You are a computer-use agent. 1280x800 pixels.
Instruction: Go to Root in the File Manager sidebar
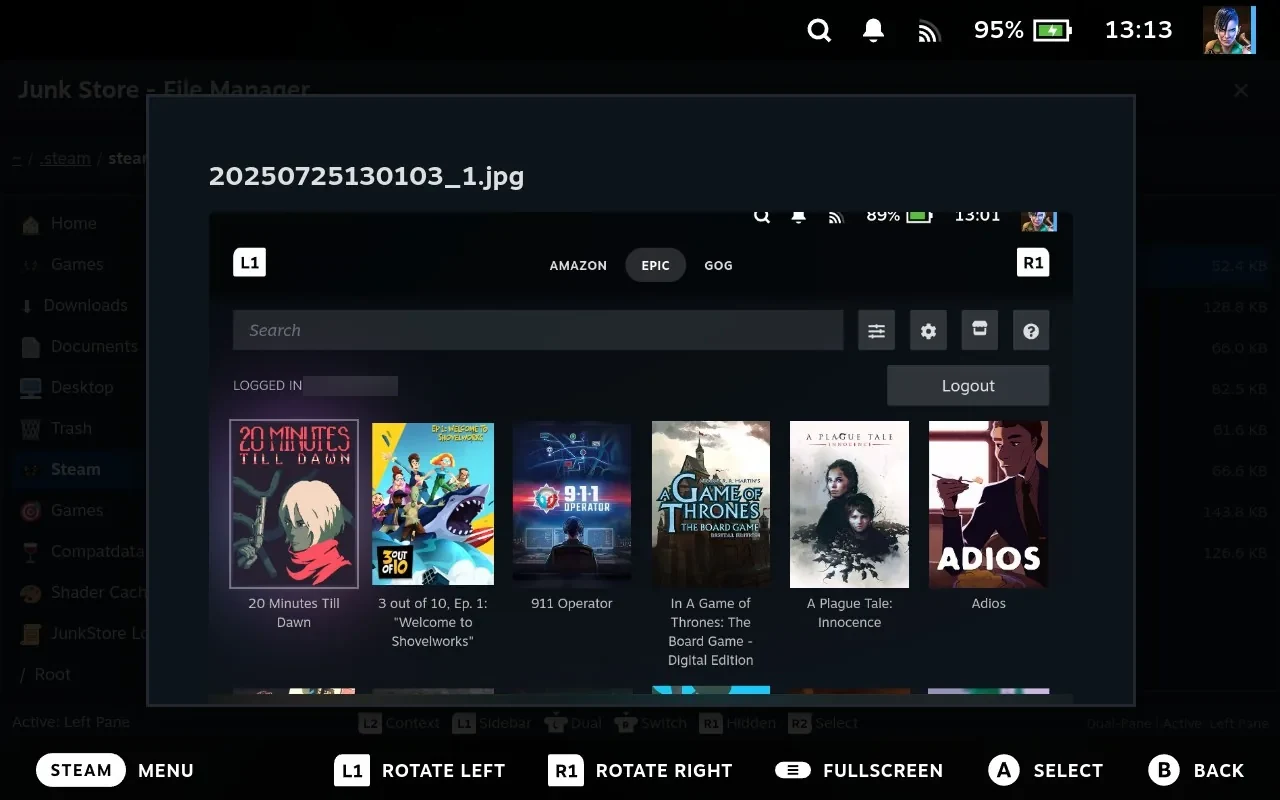[x=45, y=675]
